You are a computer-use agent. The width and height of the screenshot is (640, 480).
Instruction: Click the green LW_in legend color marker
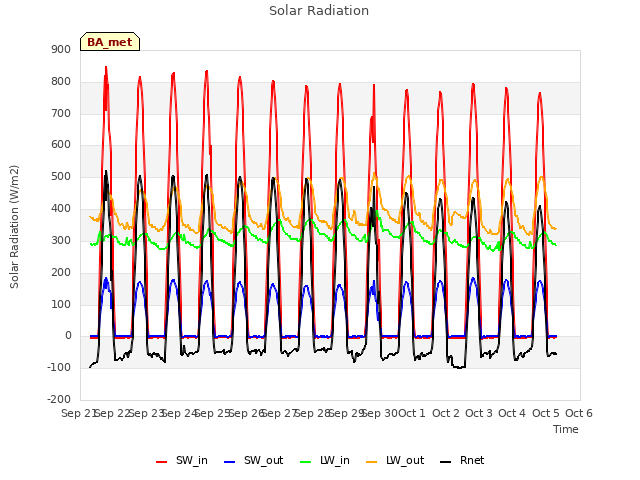point(306,462)
